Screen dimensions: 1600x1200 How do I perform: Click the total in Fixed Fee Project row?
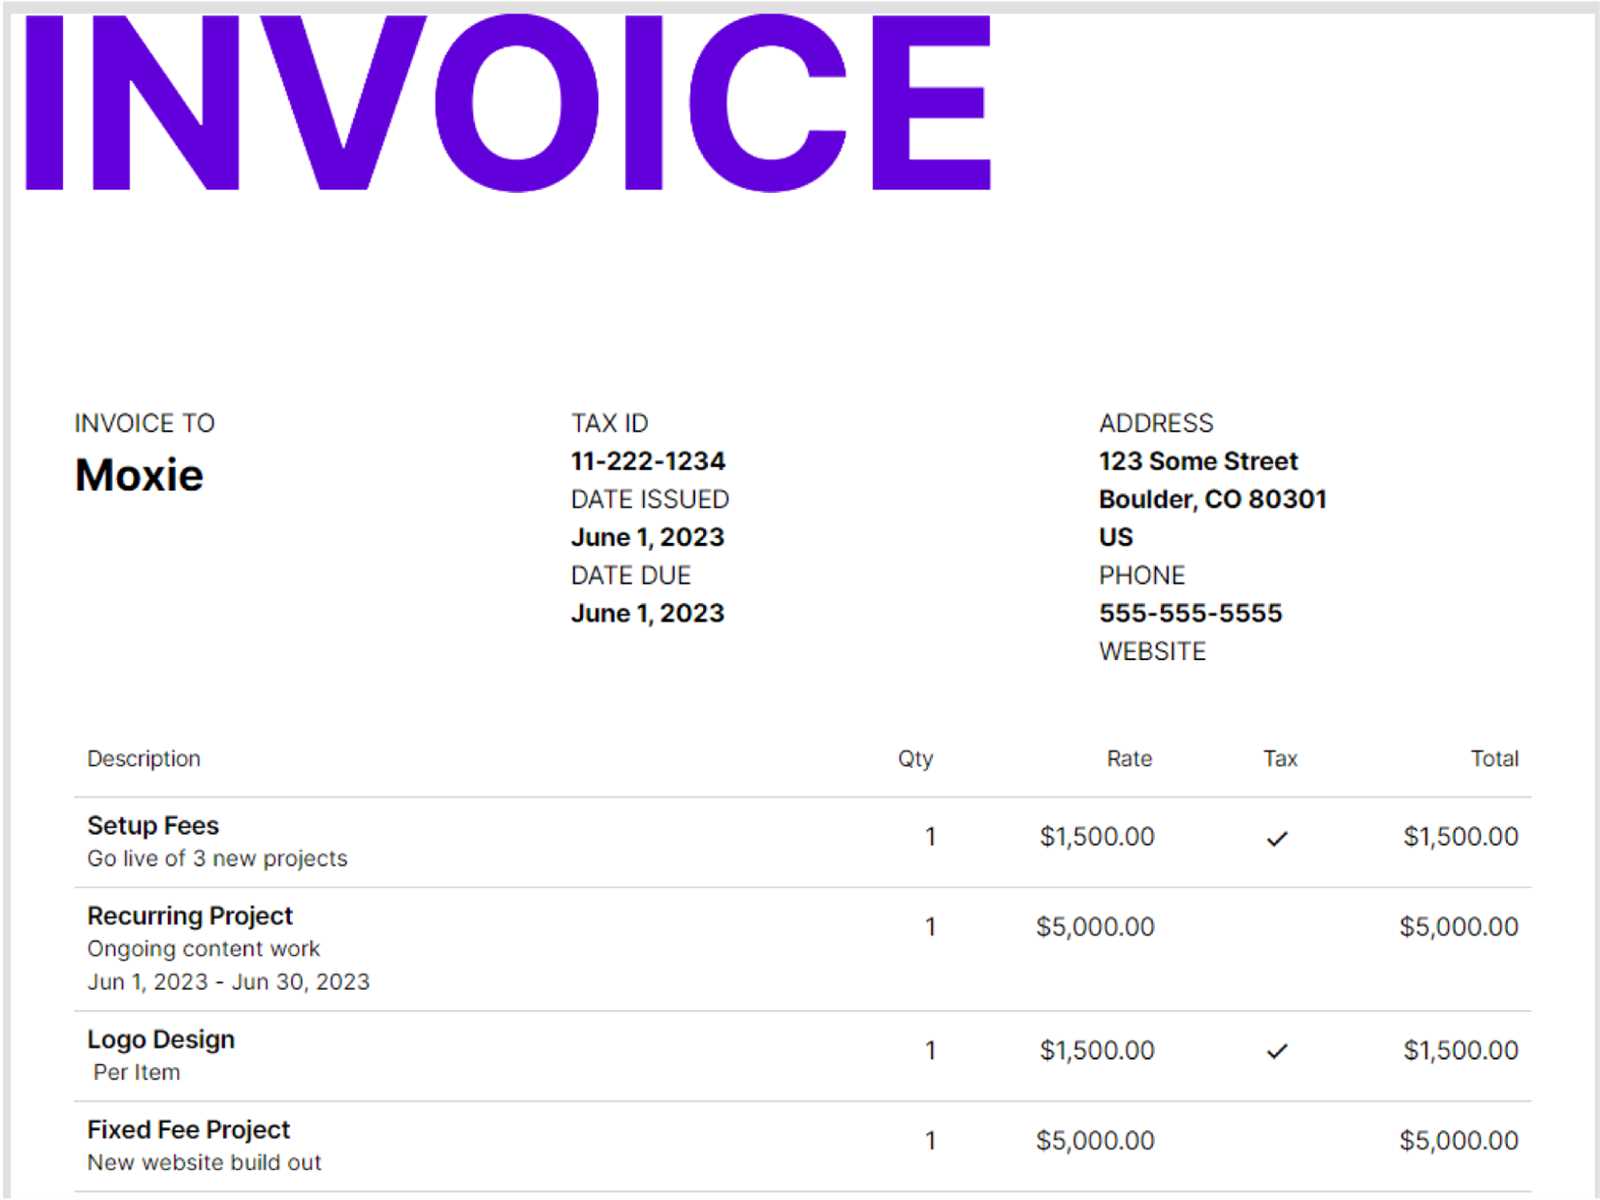pyautogui.click(x=1459, y=1141)
